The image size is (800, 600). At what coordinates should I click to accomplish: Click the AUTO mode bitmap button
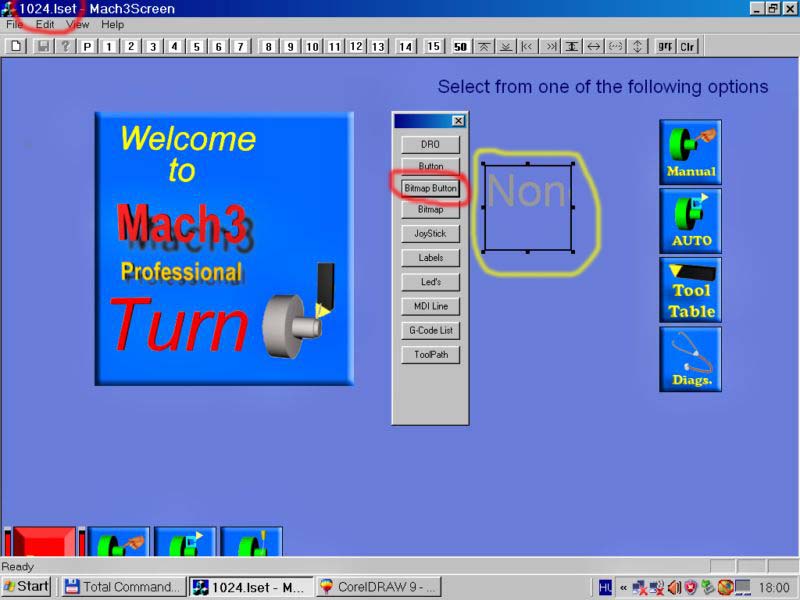point(690,221)
